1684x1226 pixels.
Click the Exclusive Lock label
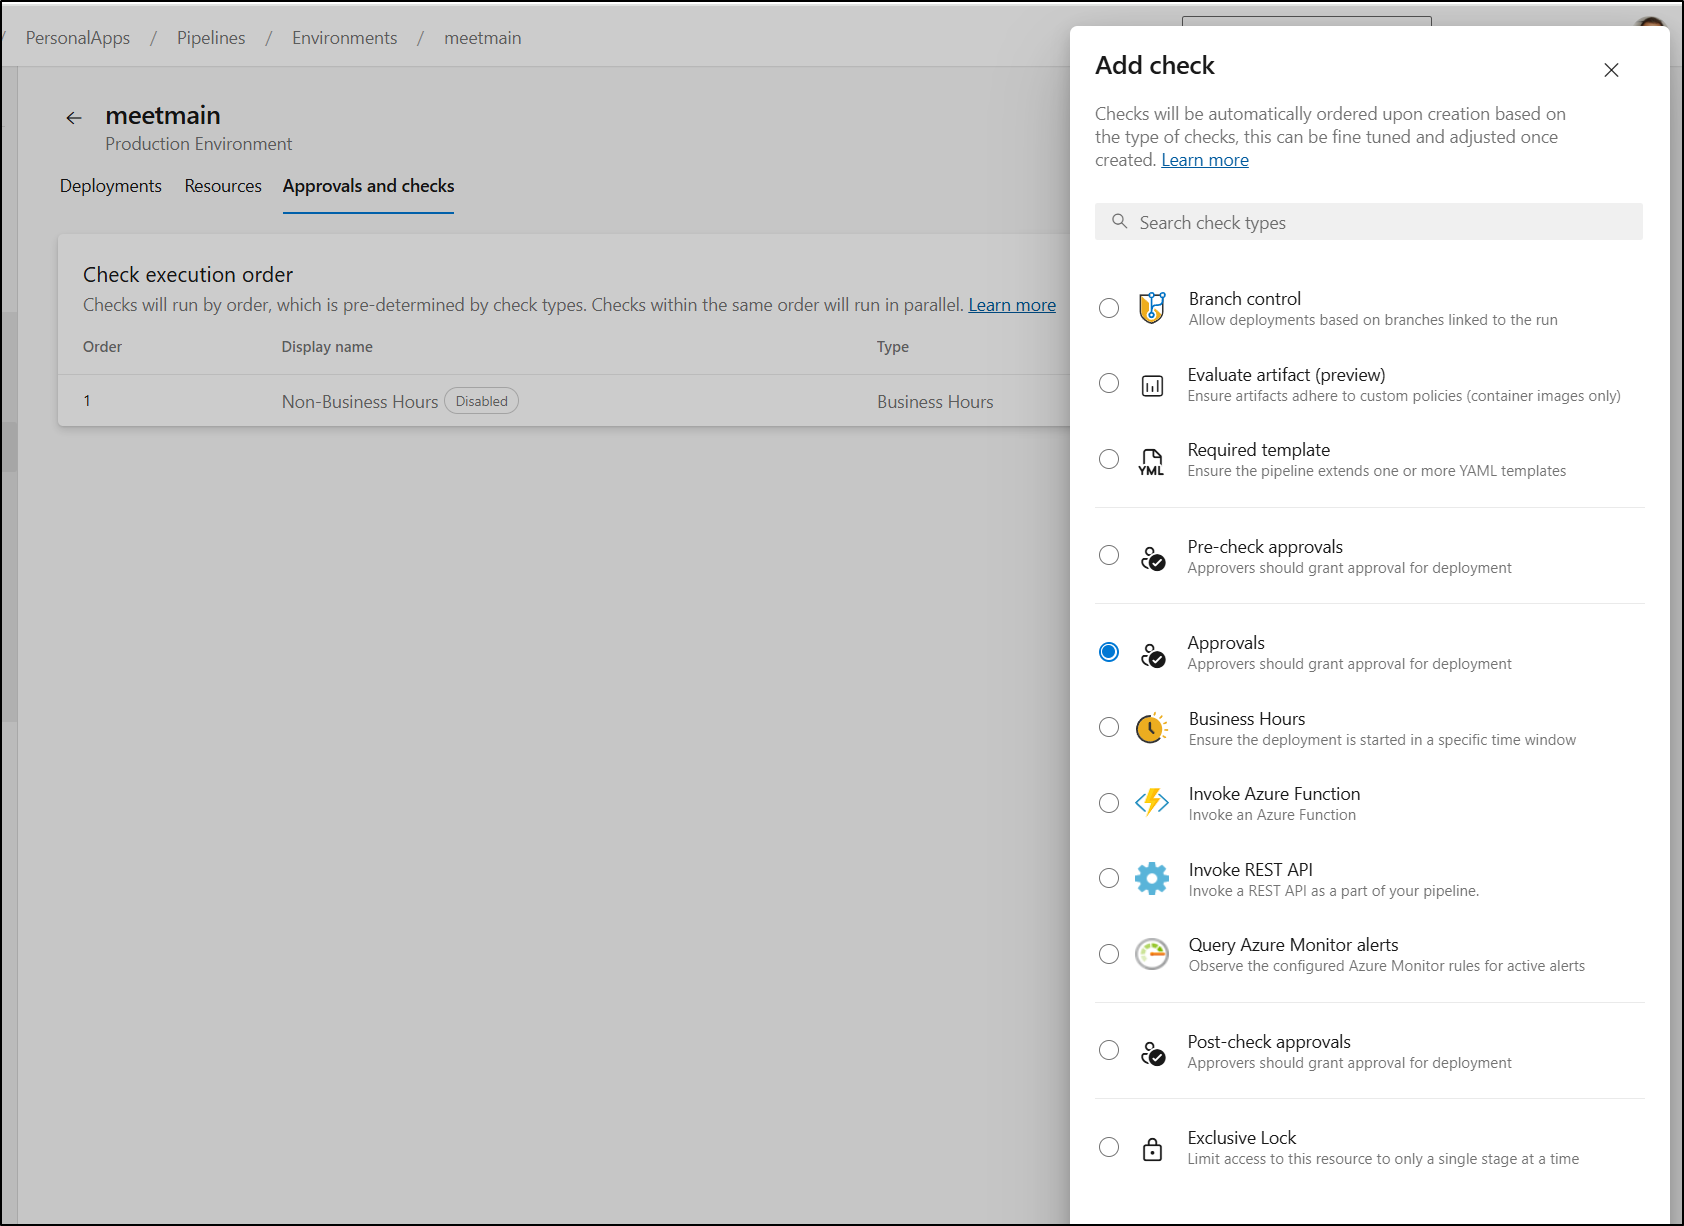[1242, 1138]
